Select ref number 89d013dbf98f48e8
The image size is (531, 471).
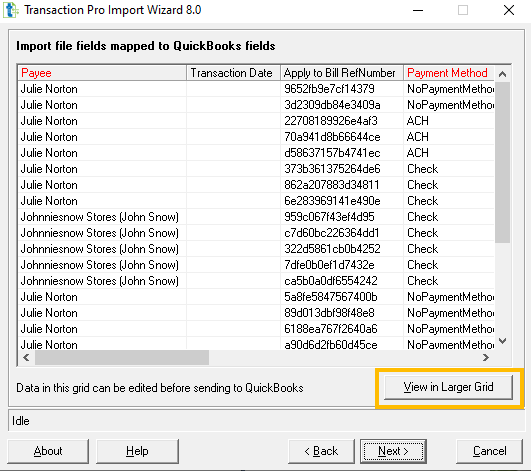[342, 313]
